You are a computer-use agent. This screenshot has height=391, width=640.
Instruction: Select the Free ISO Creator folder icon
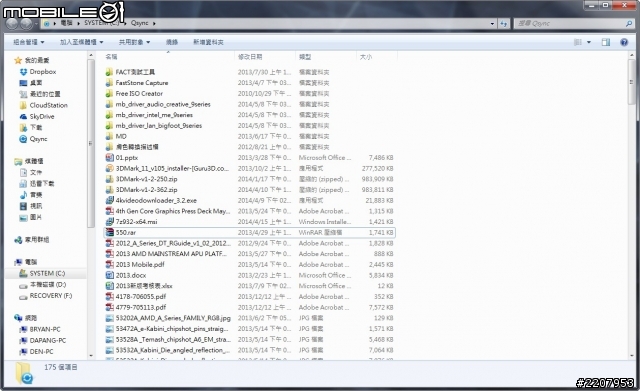pos(109,93)
